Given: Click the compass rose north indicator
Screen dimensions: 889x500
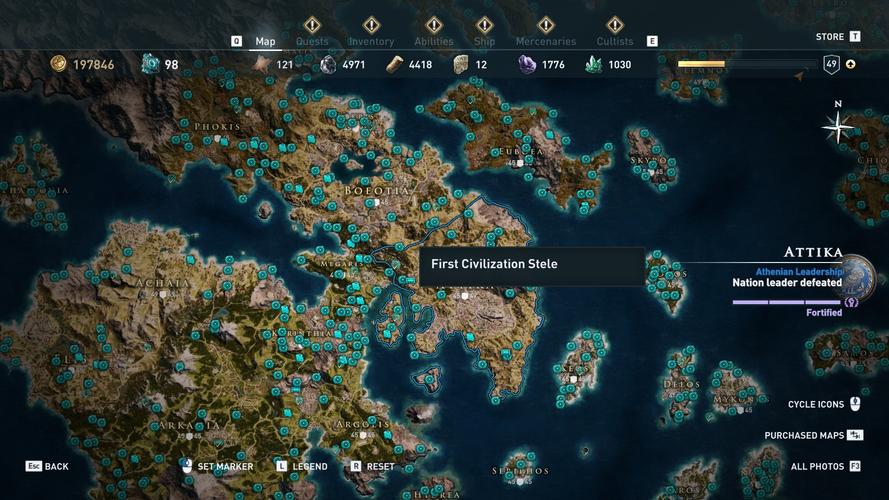Looking at the screenshot, I should click(x=837, y=126).
